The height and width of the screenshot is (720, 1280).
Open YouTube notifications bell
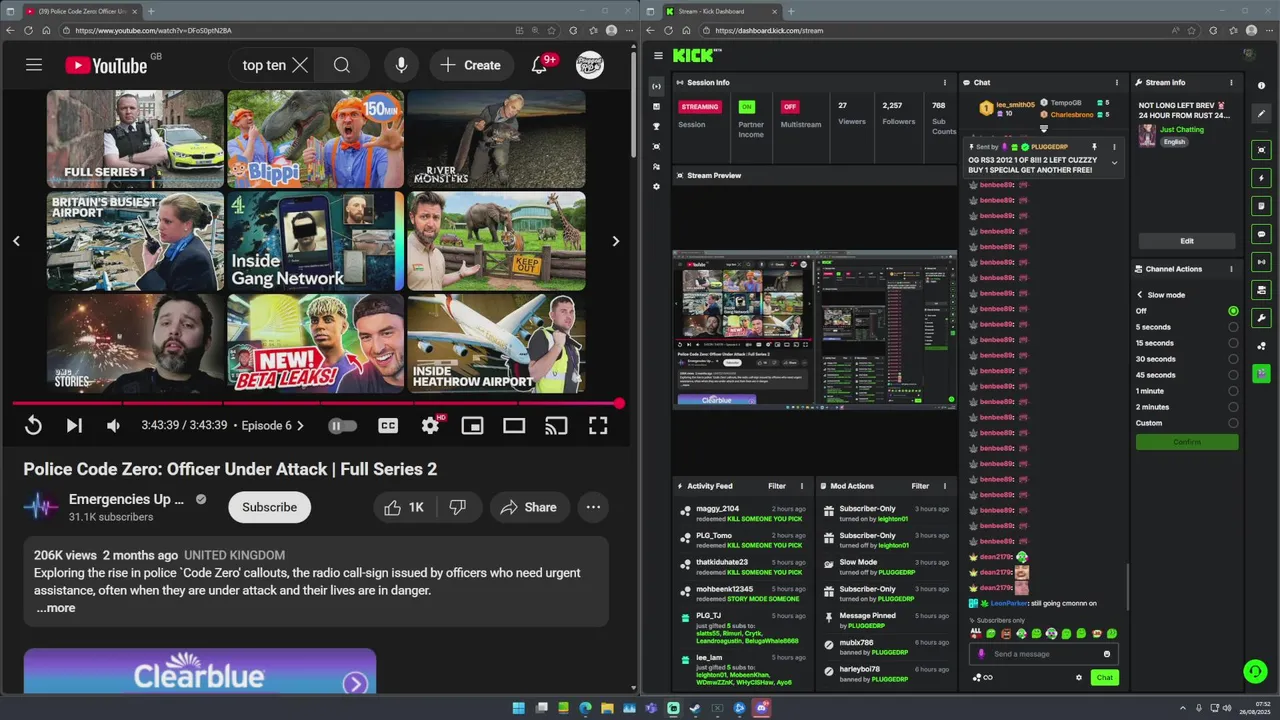point(539,65)
